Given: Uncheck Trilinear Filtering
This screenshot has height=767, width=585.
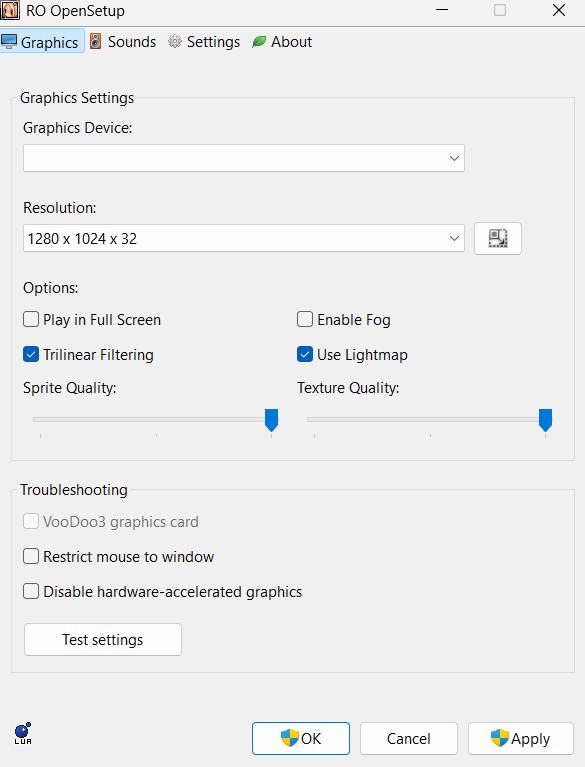Looking at the screenshot, I should 31,354.
